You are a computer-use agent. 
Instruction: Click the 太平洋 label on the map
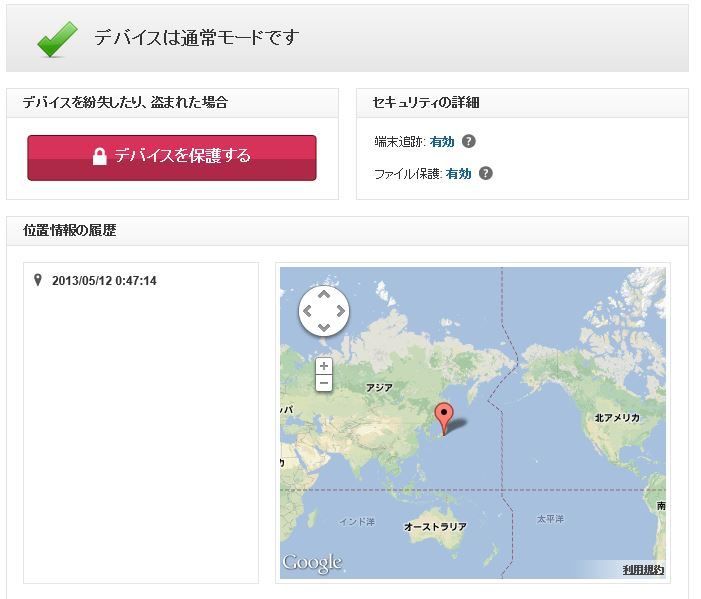click(x=550, y=519)
